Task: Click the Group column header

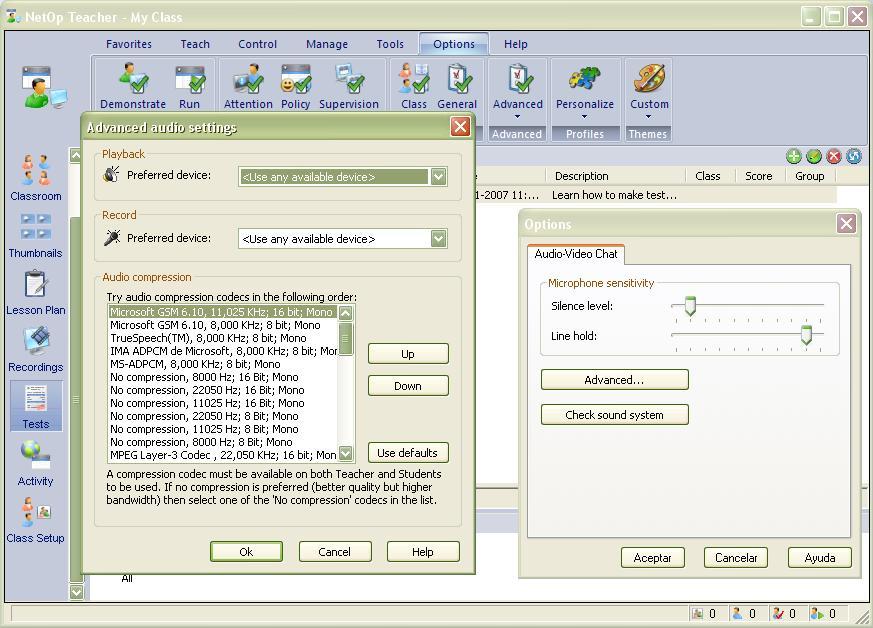Action: pos(810,176)
